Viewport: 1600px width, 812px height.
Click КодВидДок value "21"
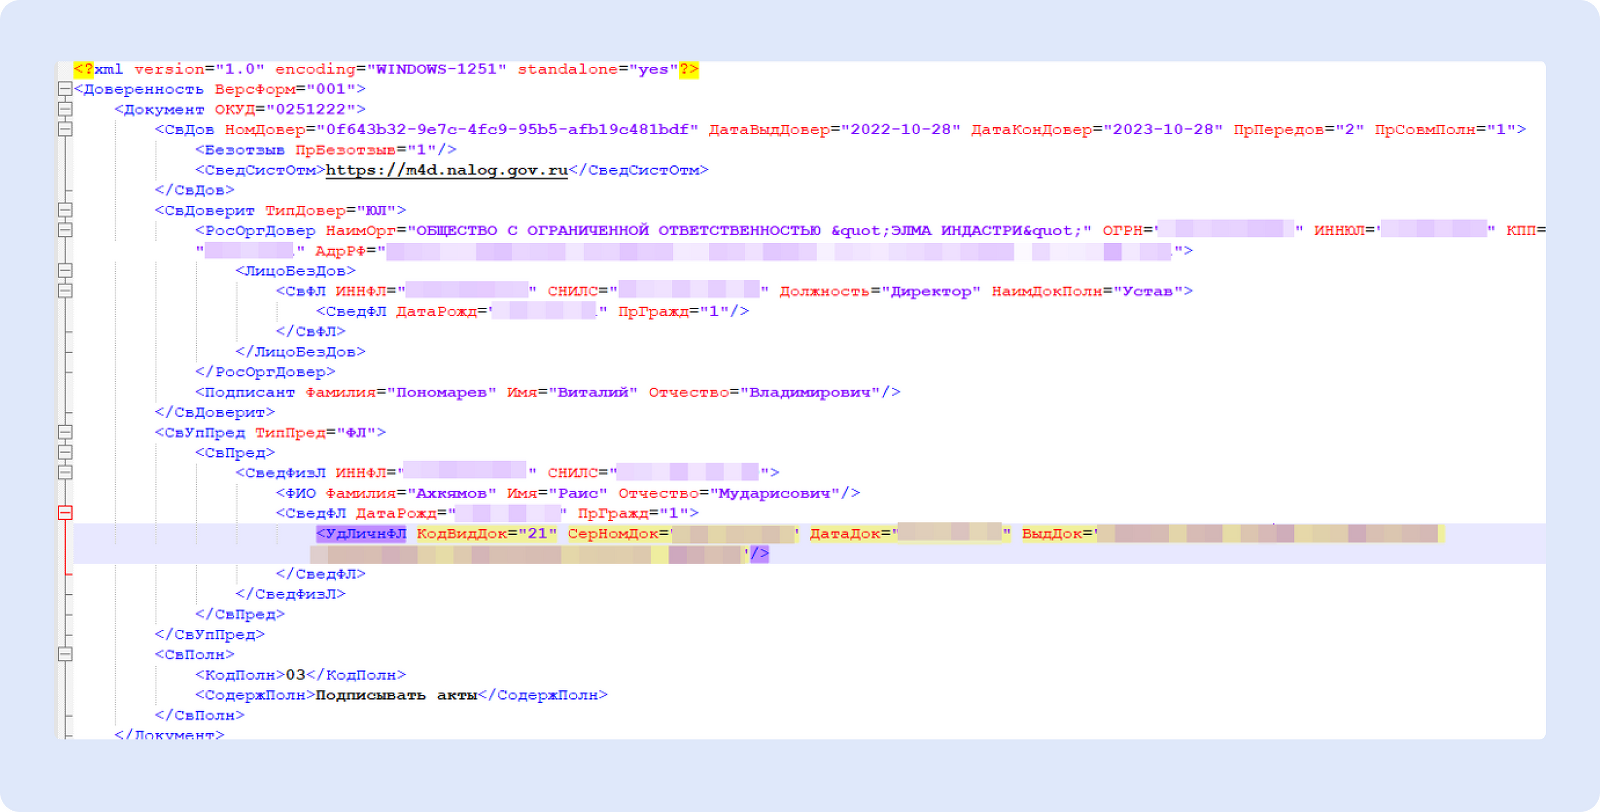click(537, 533)
